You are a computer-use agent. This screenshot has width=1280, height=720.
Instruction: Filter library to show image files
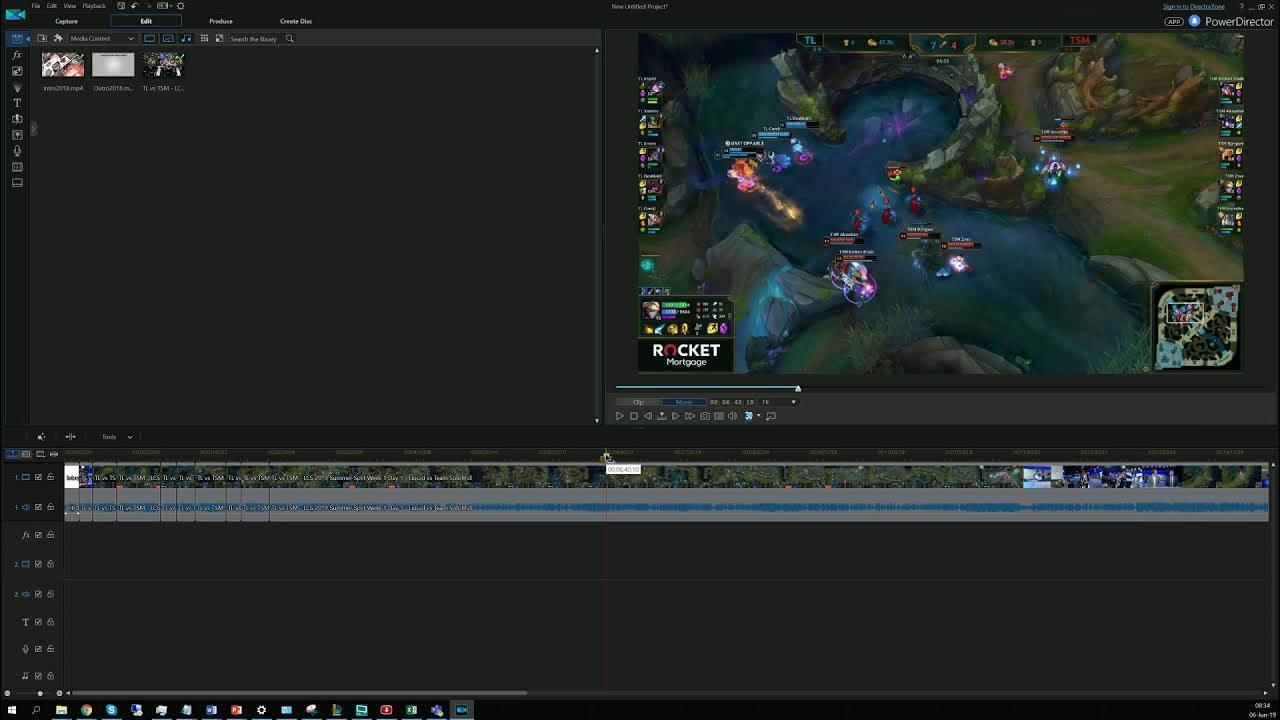click(x=168, y=38)
